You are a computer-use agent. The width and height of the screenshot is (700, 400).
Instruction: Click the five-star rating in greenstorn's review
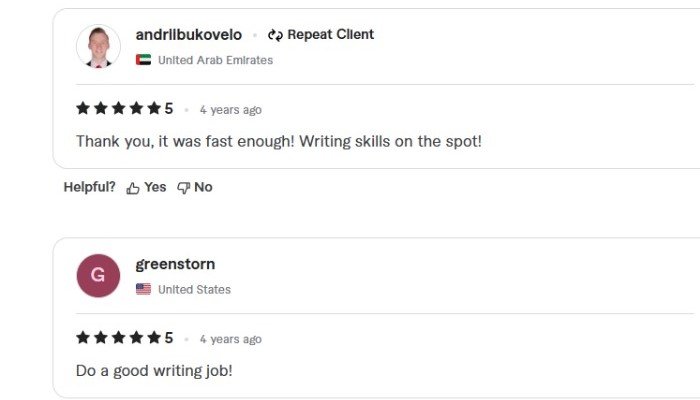coord(118,338)
